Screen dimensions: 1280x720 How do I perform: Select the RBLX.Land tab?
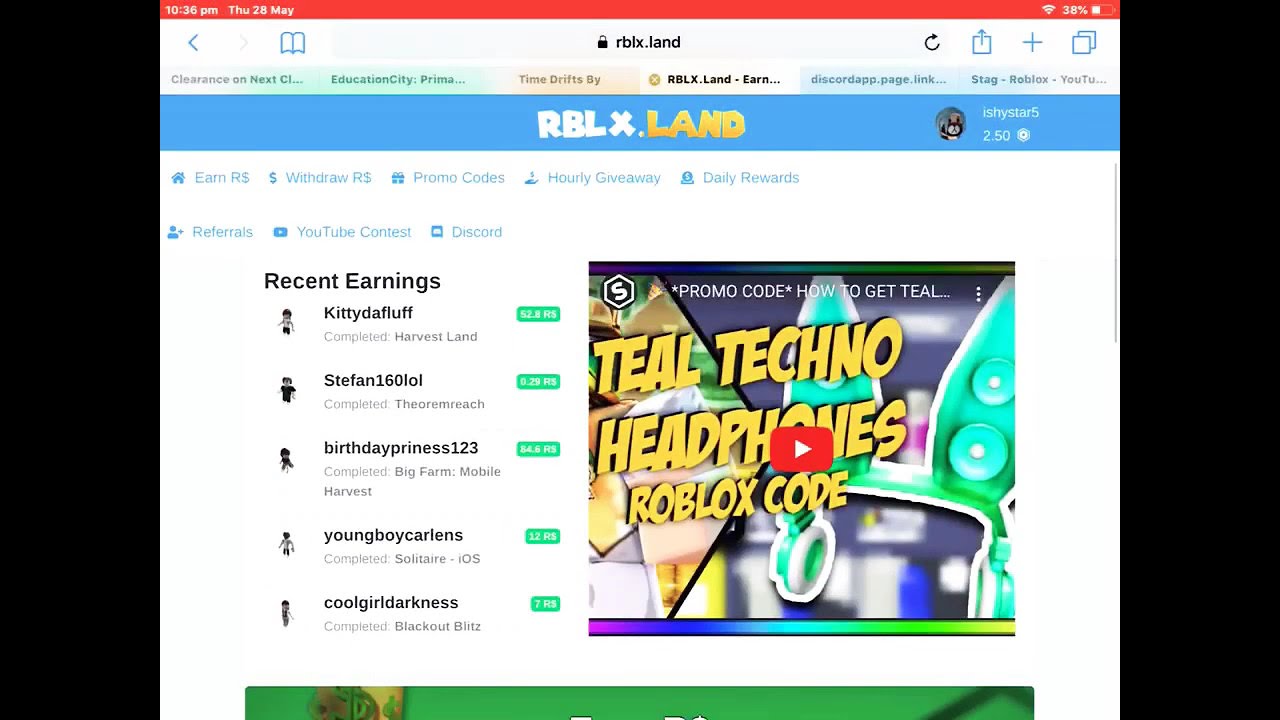pos(720,79)
